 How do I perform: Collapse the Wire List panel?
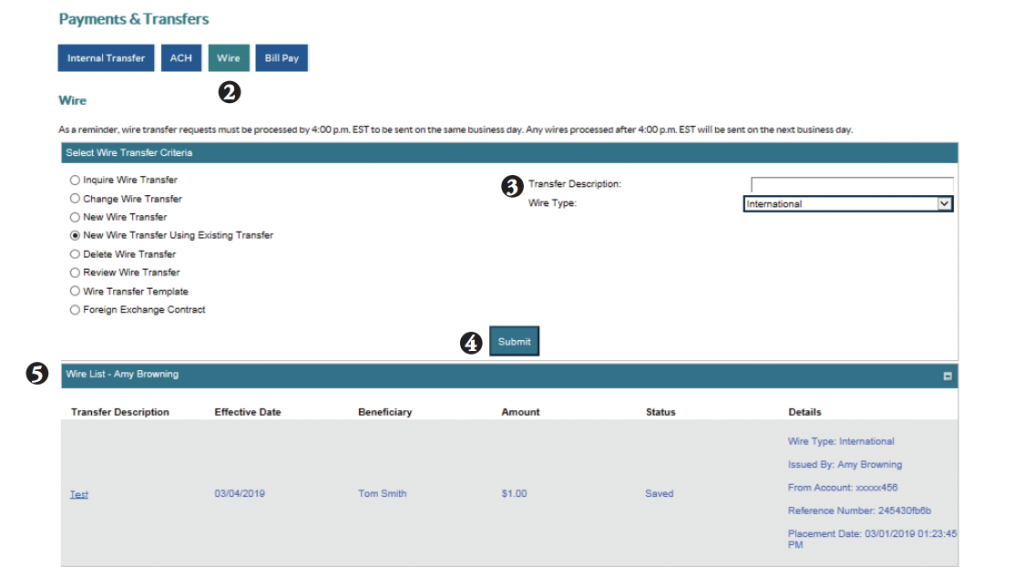click(x=947, y=376)
